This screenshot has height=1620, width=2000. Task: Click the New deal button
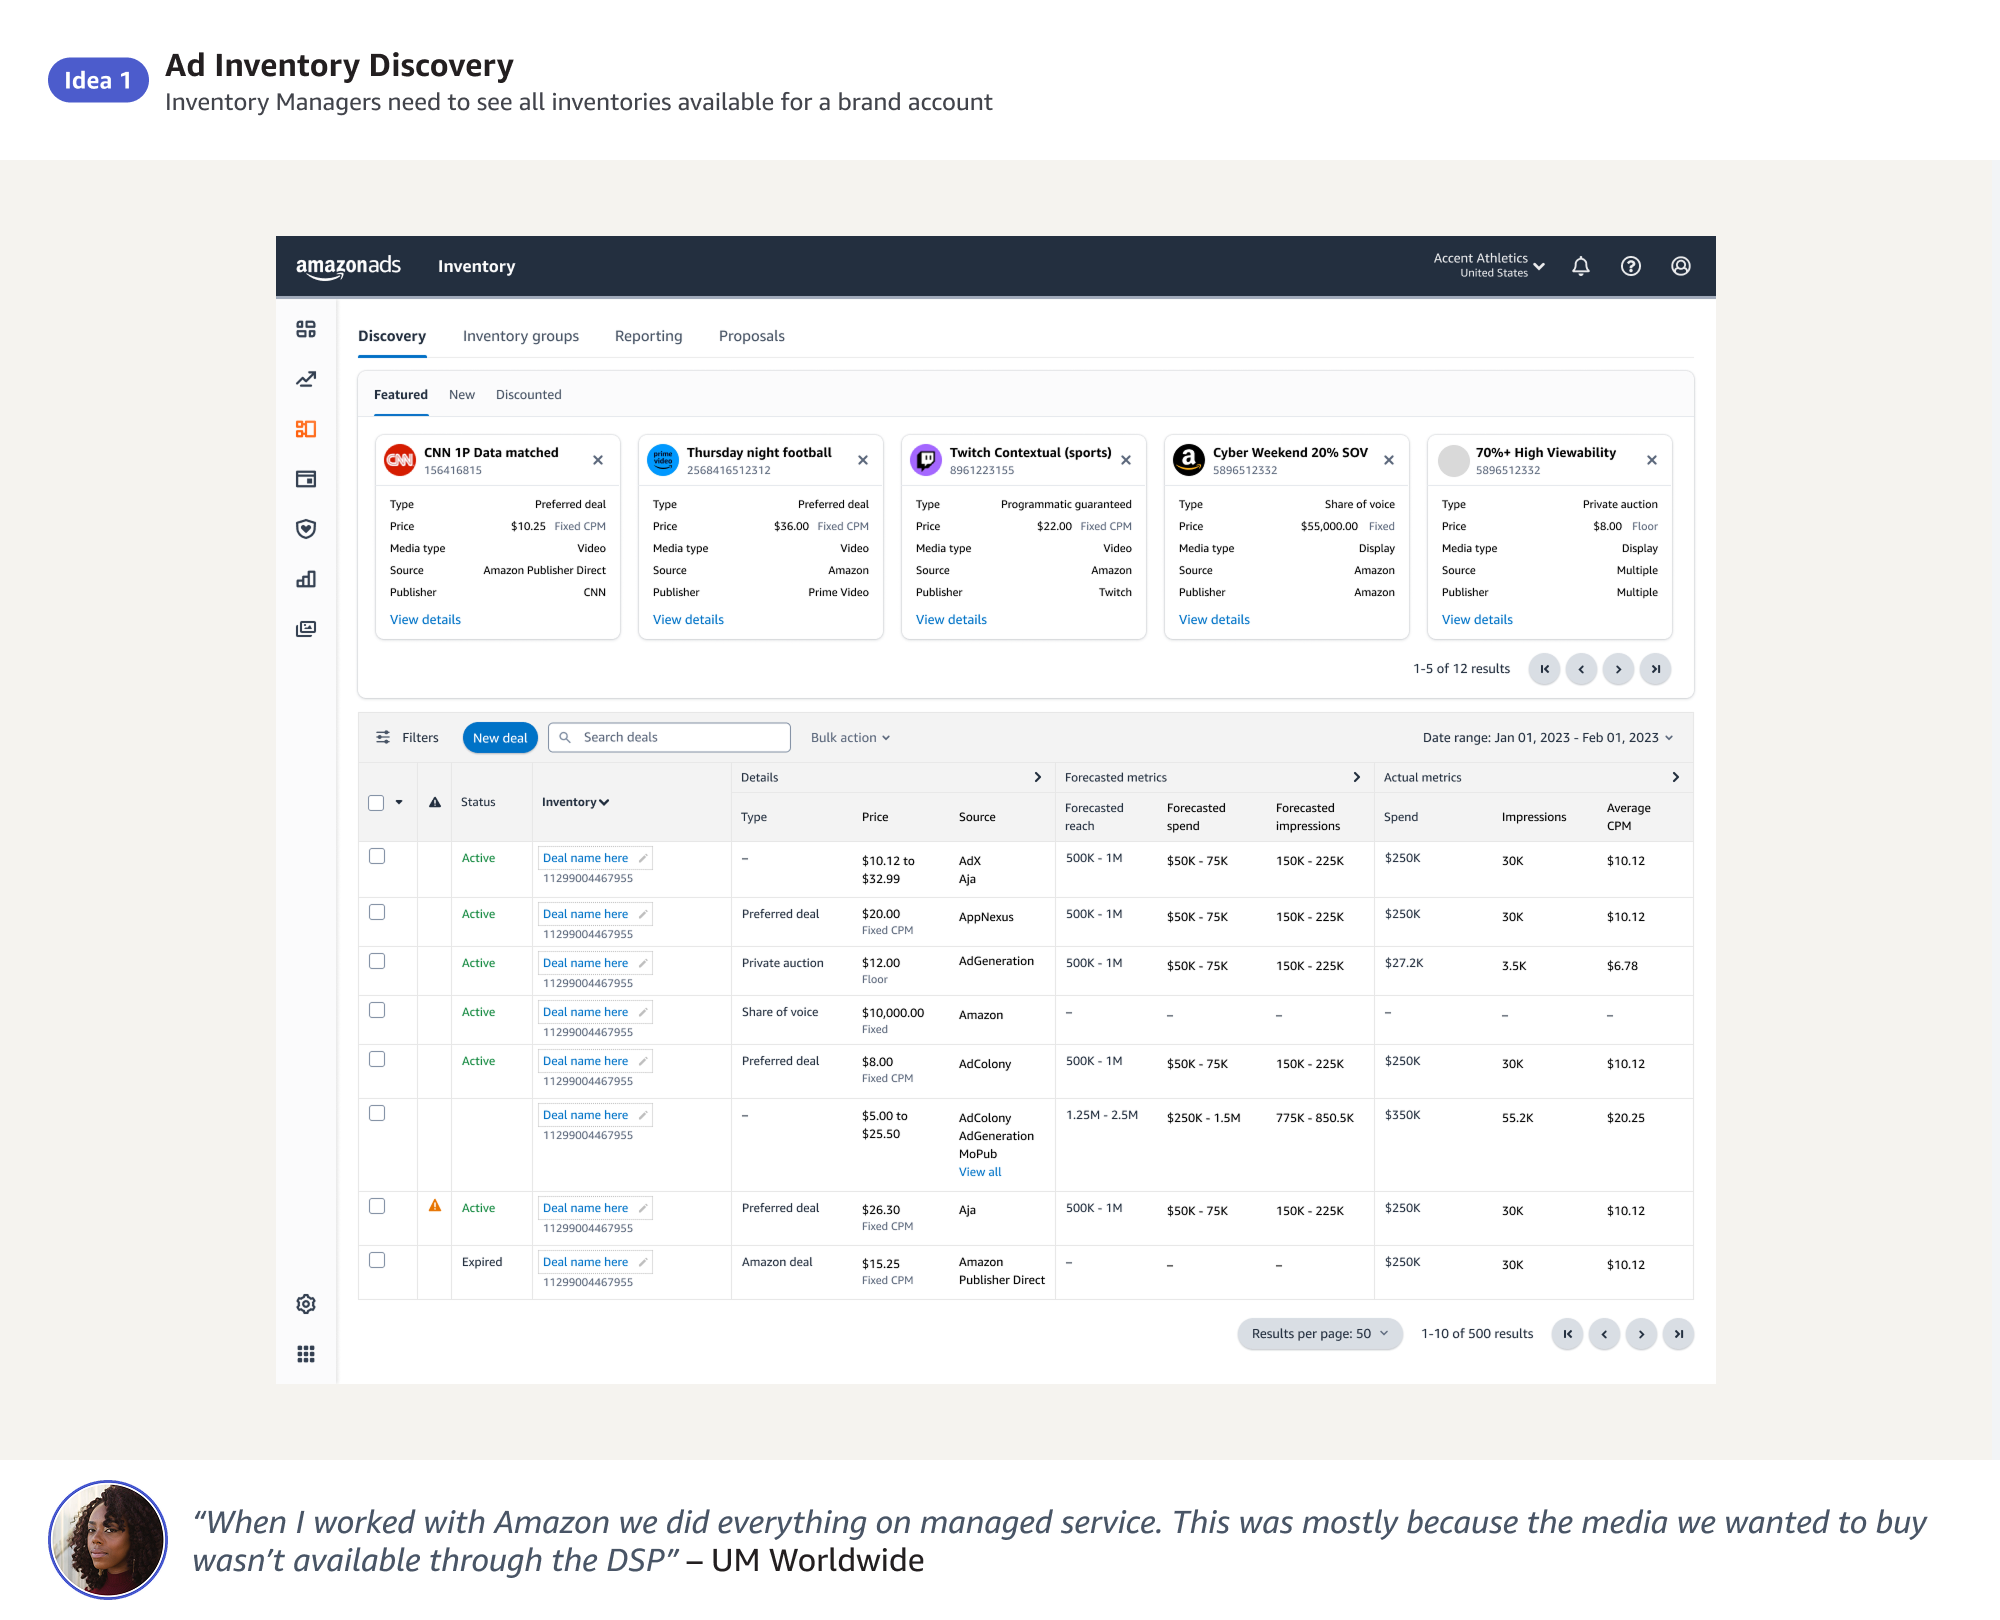[x=500, y=737]
